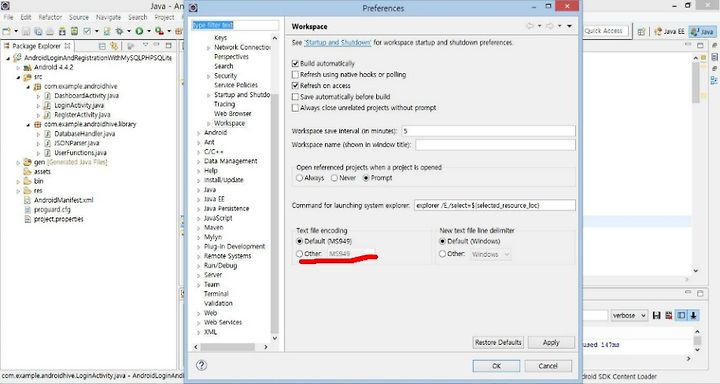Uncheck Build automatically checkbox
Viewport: 720px width, 384px height.
point(295,63)
